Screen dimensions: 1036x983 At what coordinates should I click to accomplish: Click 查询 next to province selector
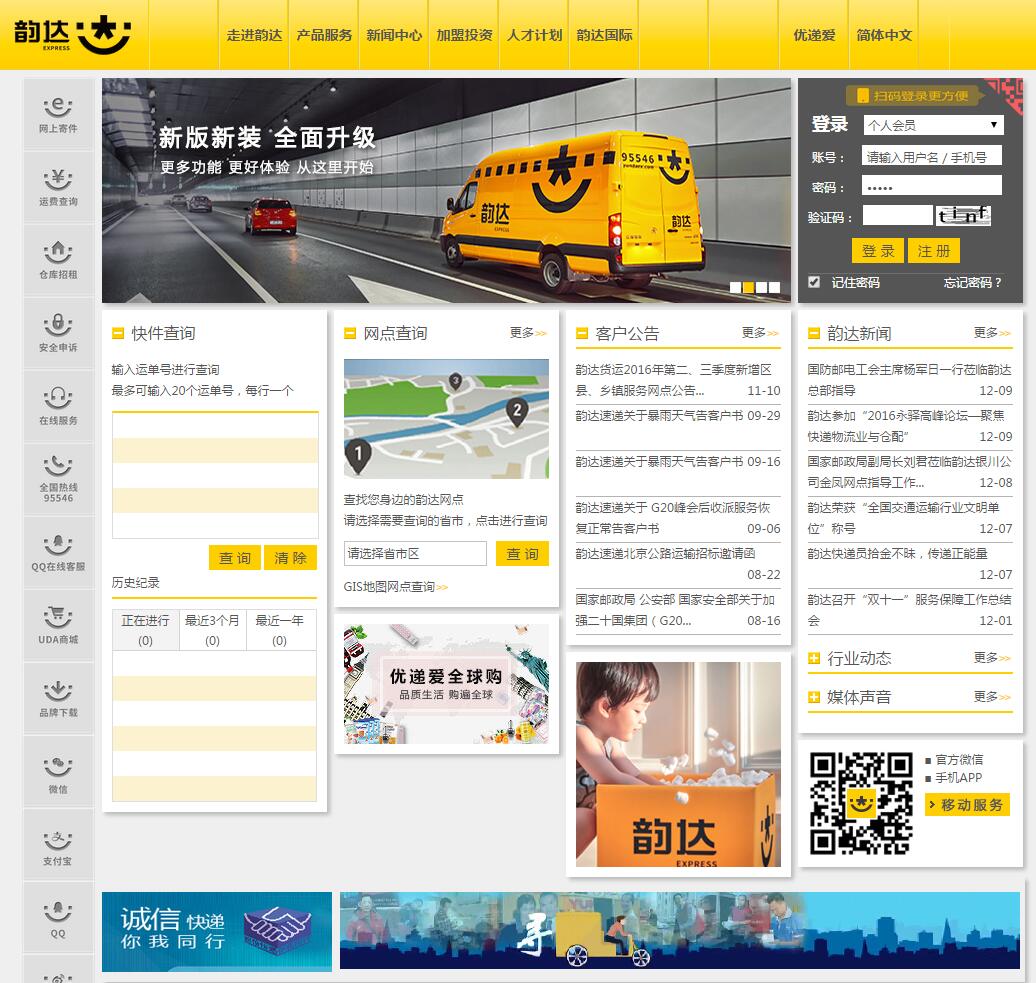tap(523, 554)
